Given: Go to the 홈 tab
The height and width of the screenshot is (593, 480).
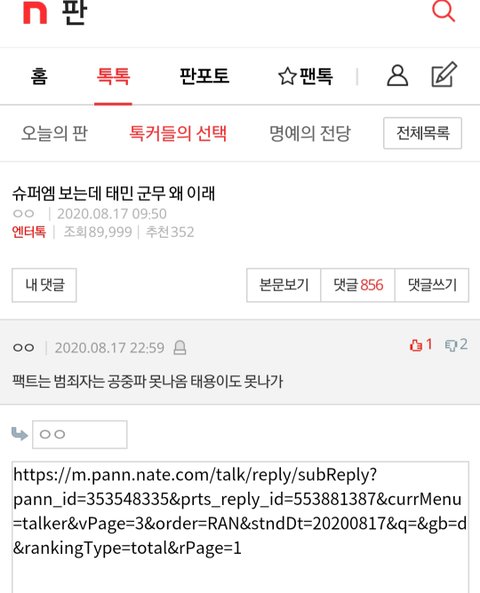Looking at the screenshot, I should pos(39,76).
